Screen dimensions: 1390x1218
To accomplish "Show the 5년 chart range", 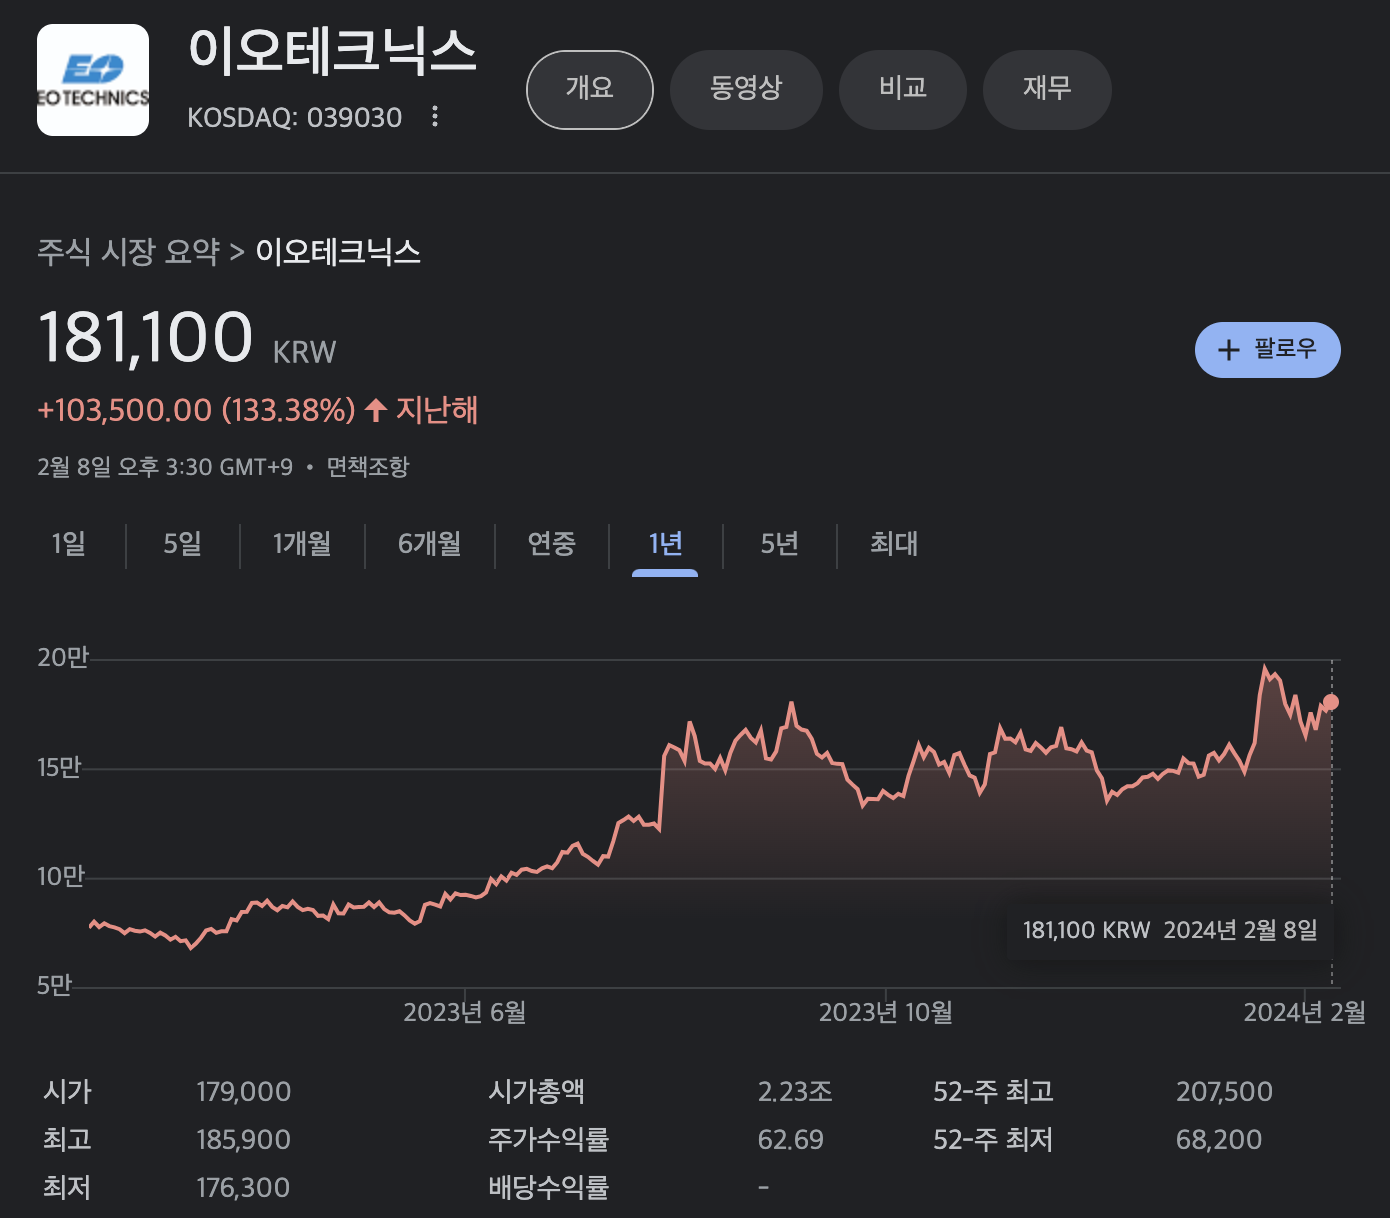I will point(780,544).
